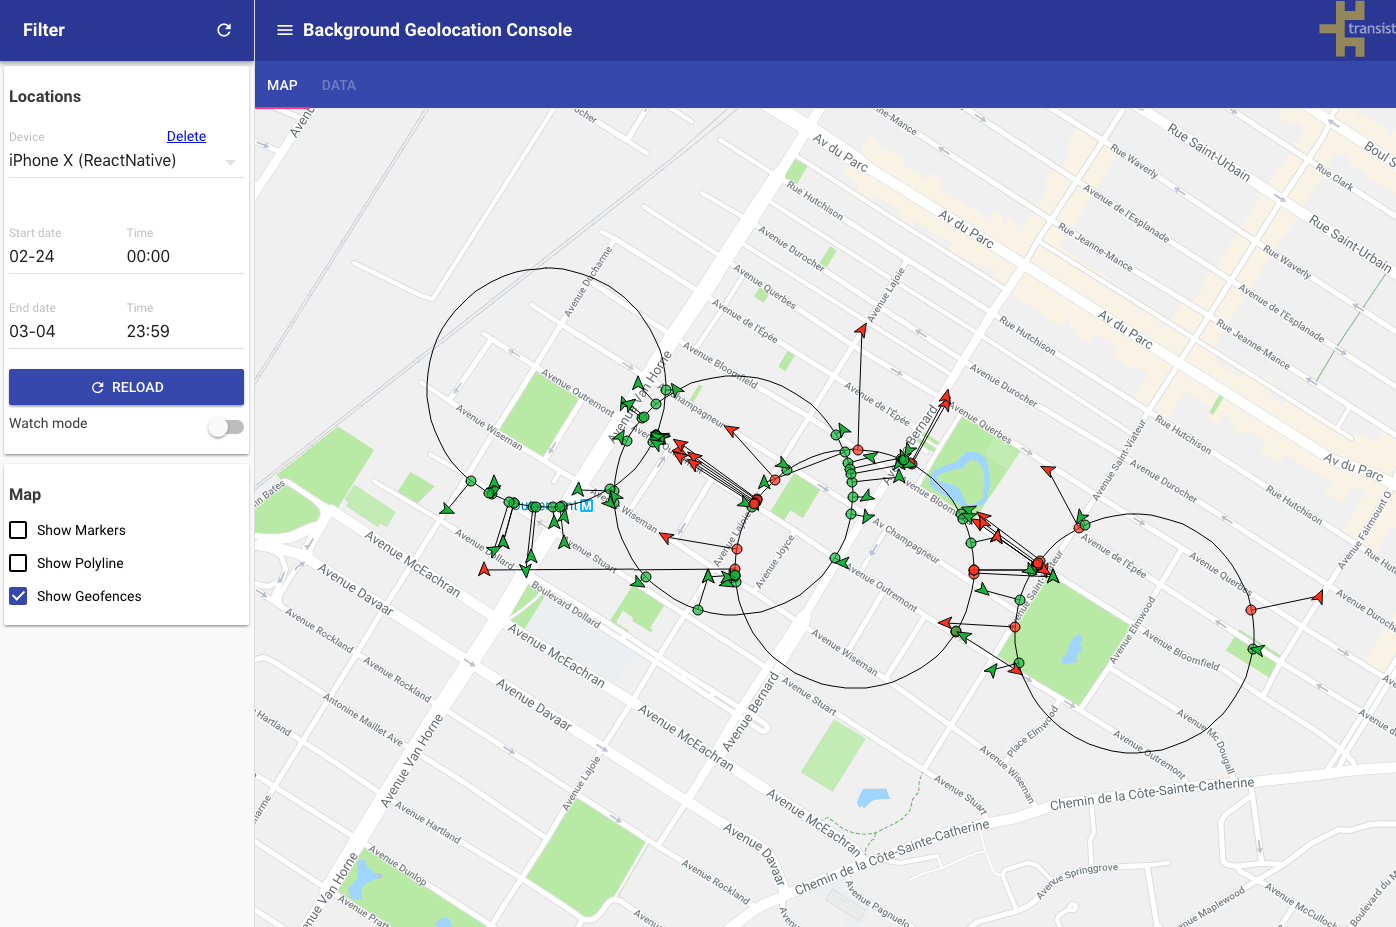Click the Avenue Springgrove street label
The height and width of the screenshot is (927, 1396).
pos(1077,881)
